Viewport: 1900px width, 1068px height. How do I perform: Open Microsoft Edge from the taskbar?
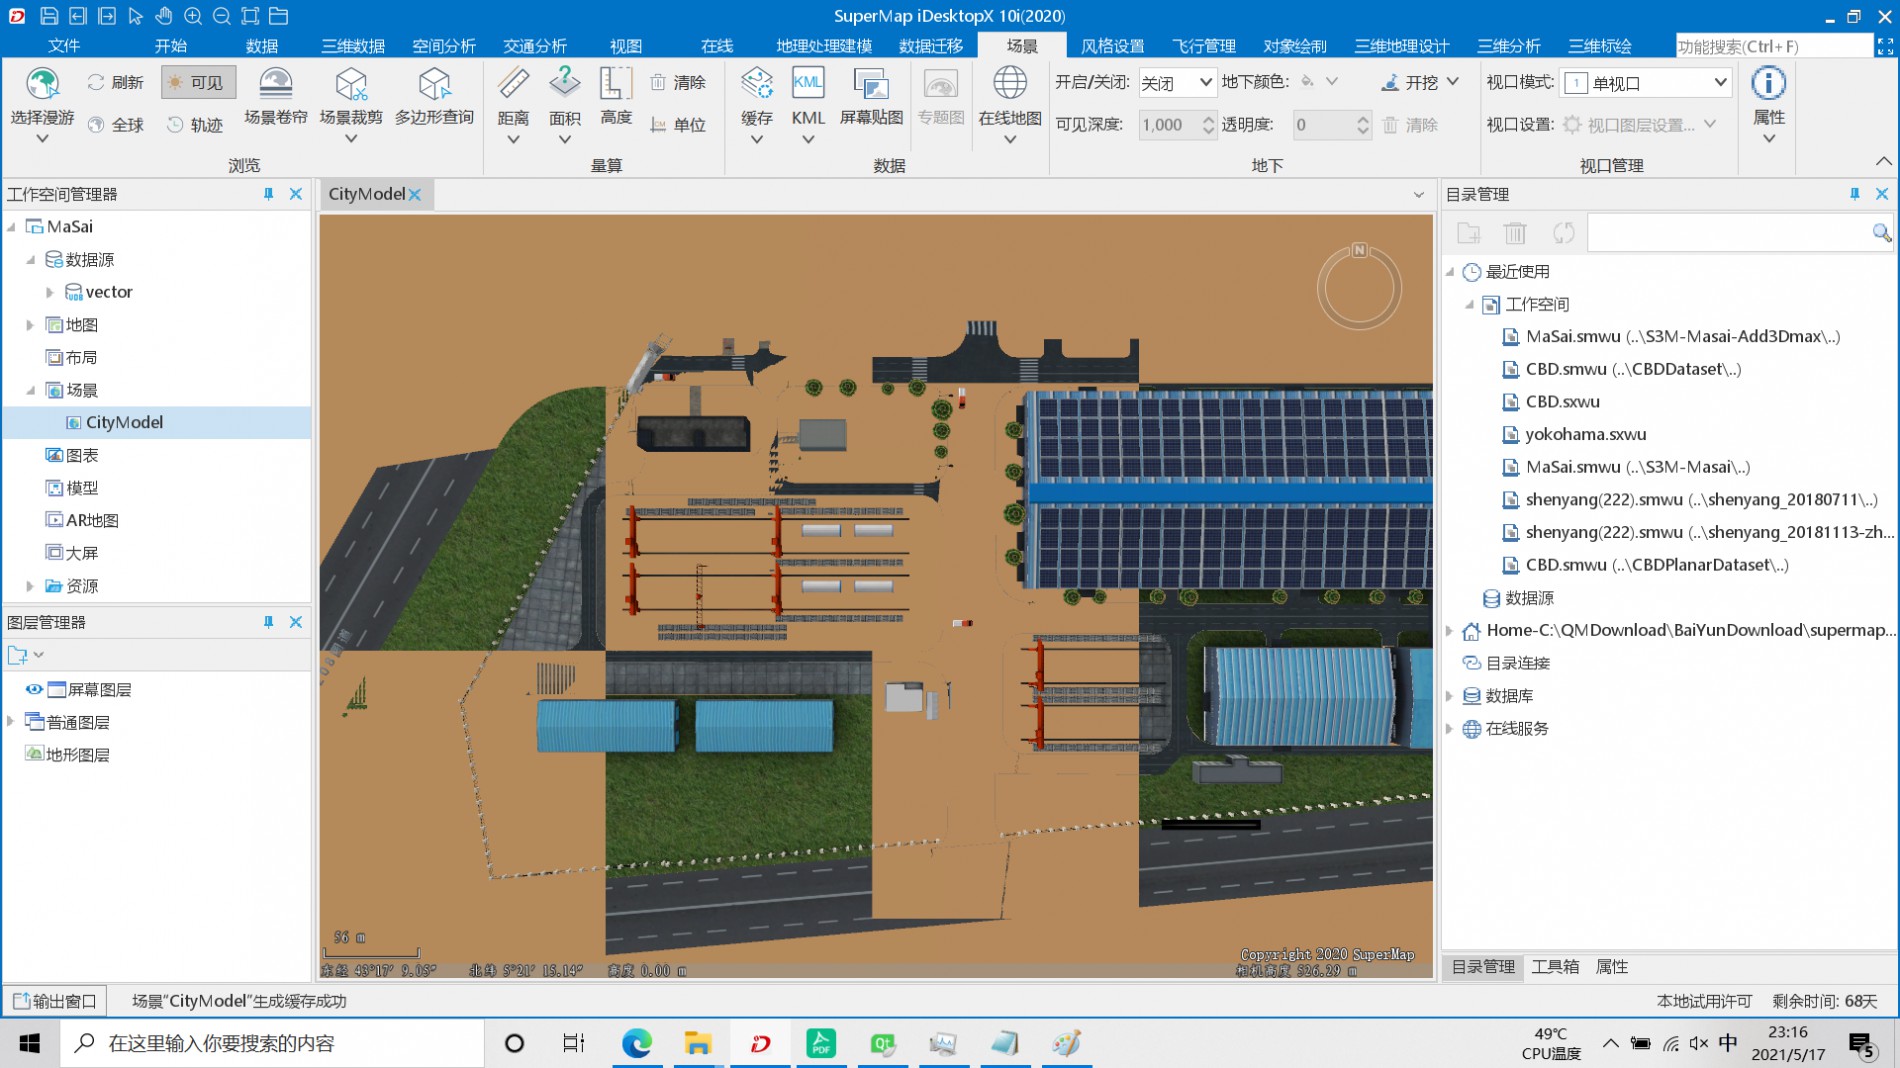[637, 1044]
